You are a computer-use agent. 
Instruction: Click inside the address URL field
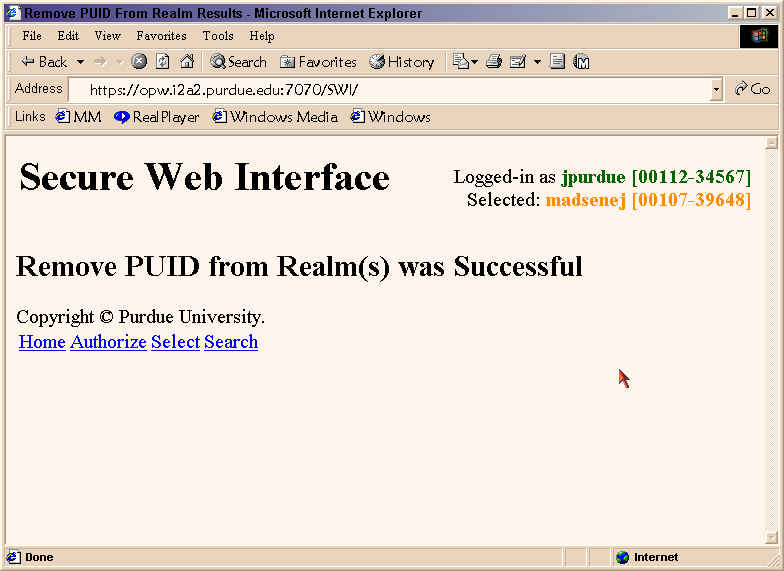coord(400,89)
